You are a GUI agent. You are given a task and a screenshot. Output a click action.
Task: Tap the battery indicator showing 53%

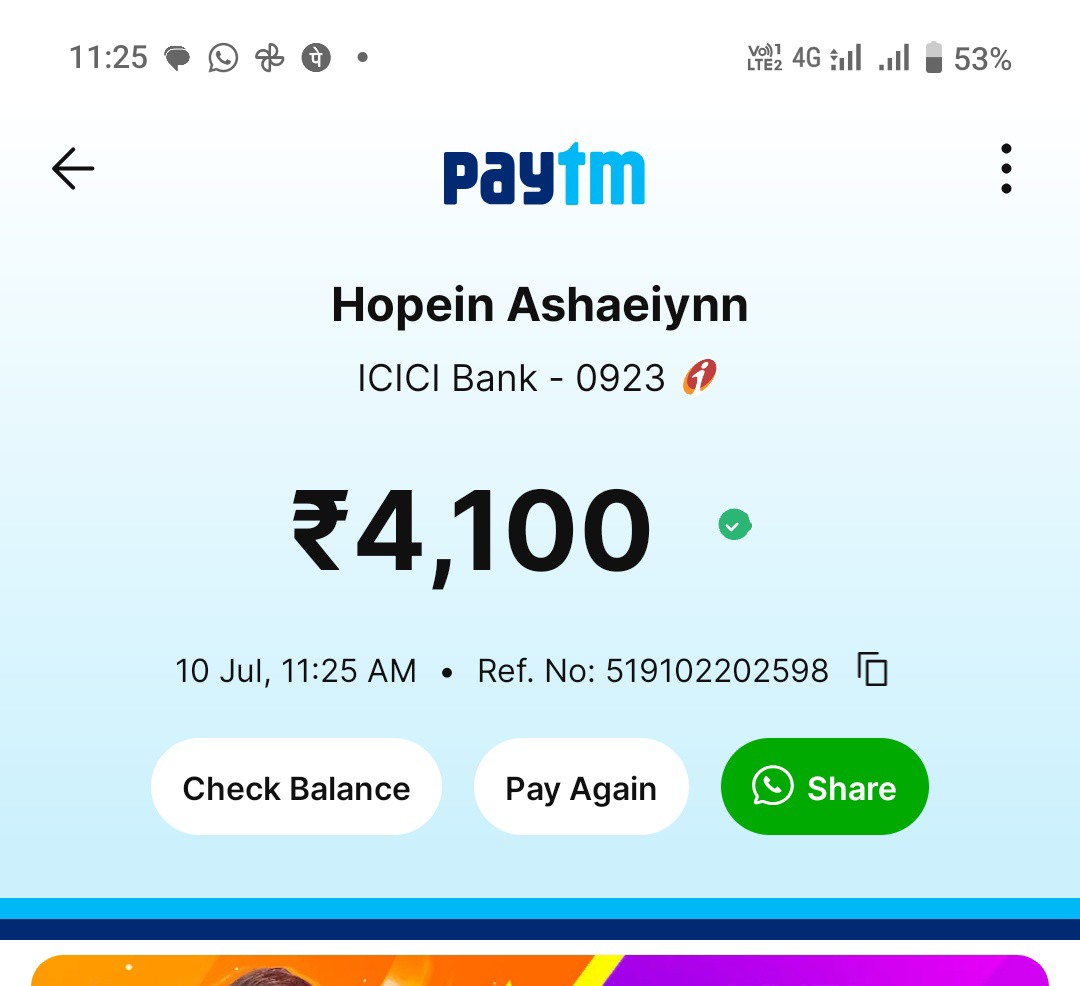point(968,58)
